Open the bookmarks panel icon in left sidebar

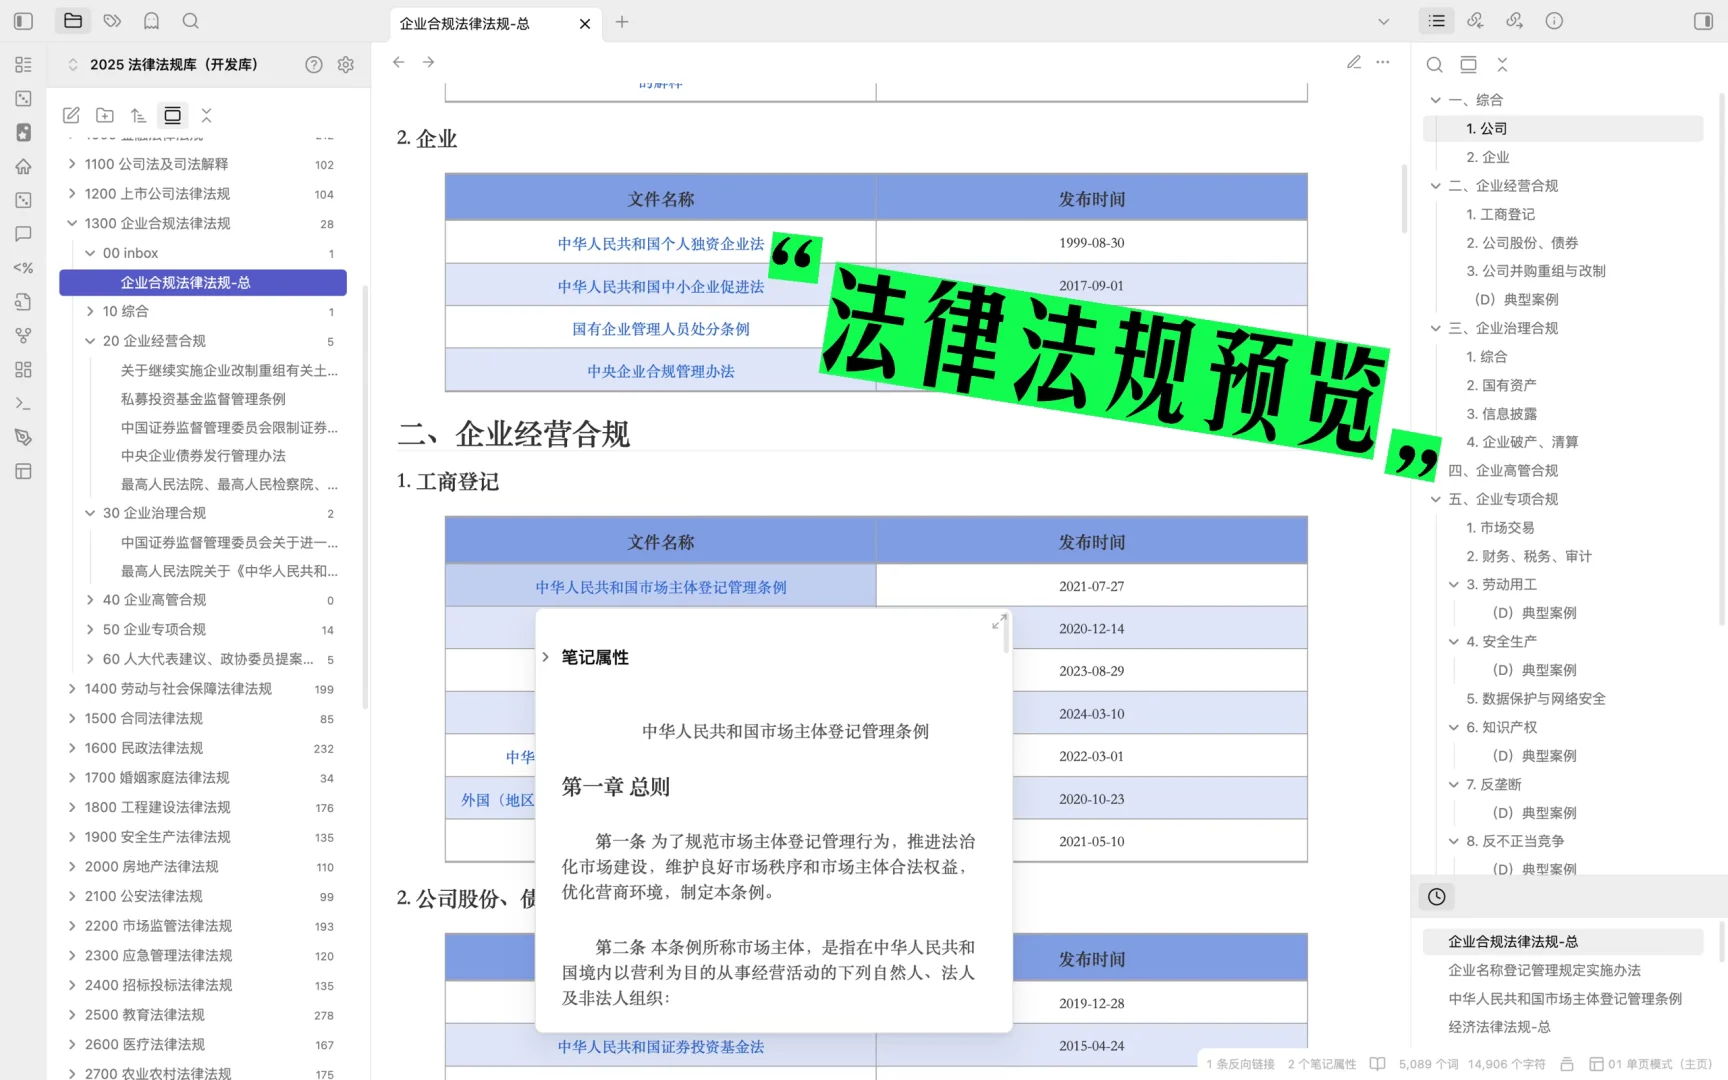(x=152, y=20)
